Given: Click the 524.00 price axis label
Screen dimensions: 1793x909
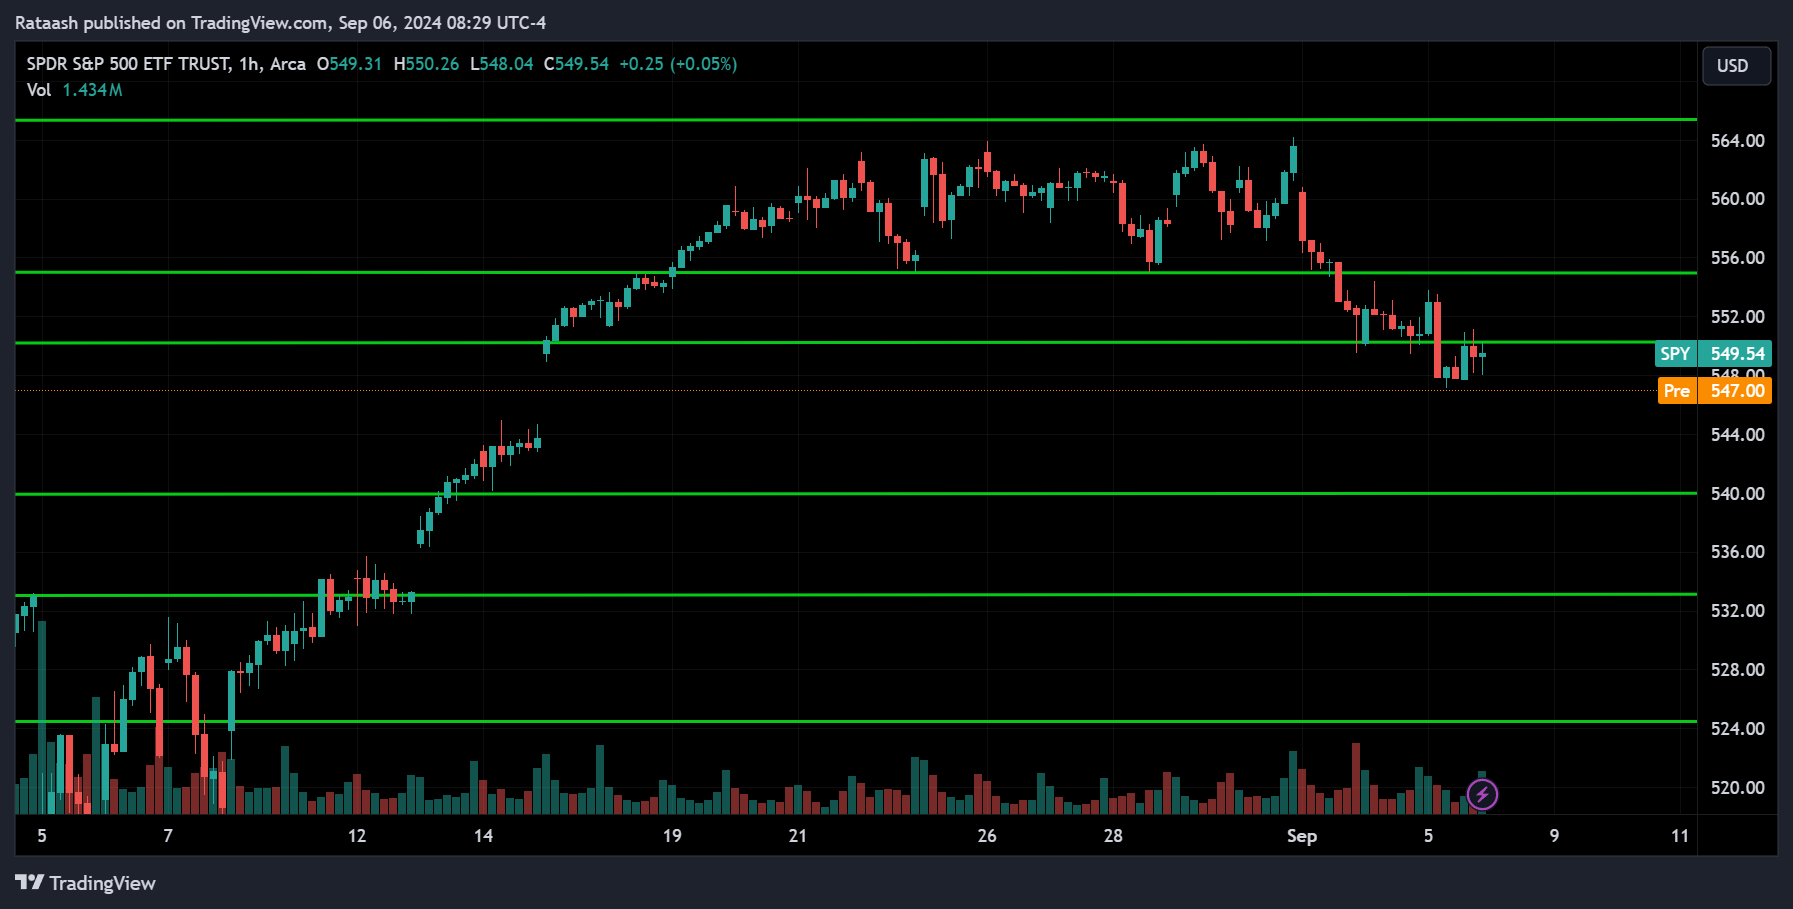Looking at the screenshot, I should (1737, 729).
